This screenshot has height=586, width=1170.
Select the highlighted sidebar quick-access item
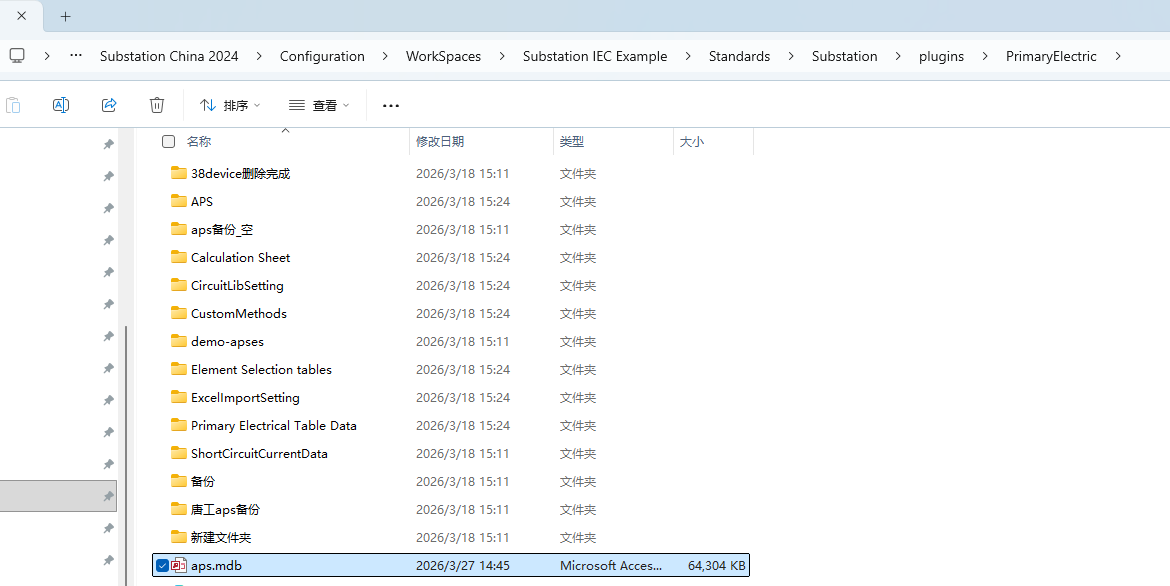(58, 496)
